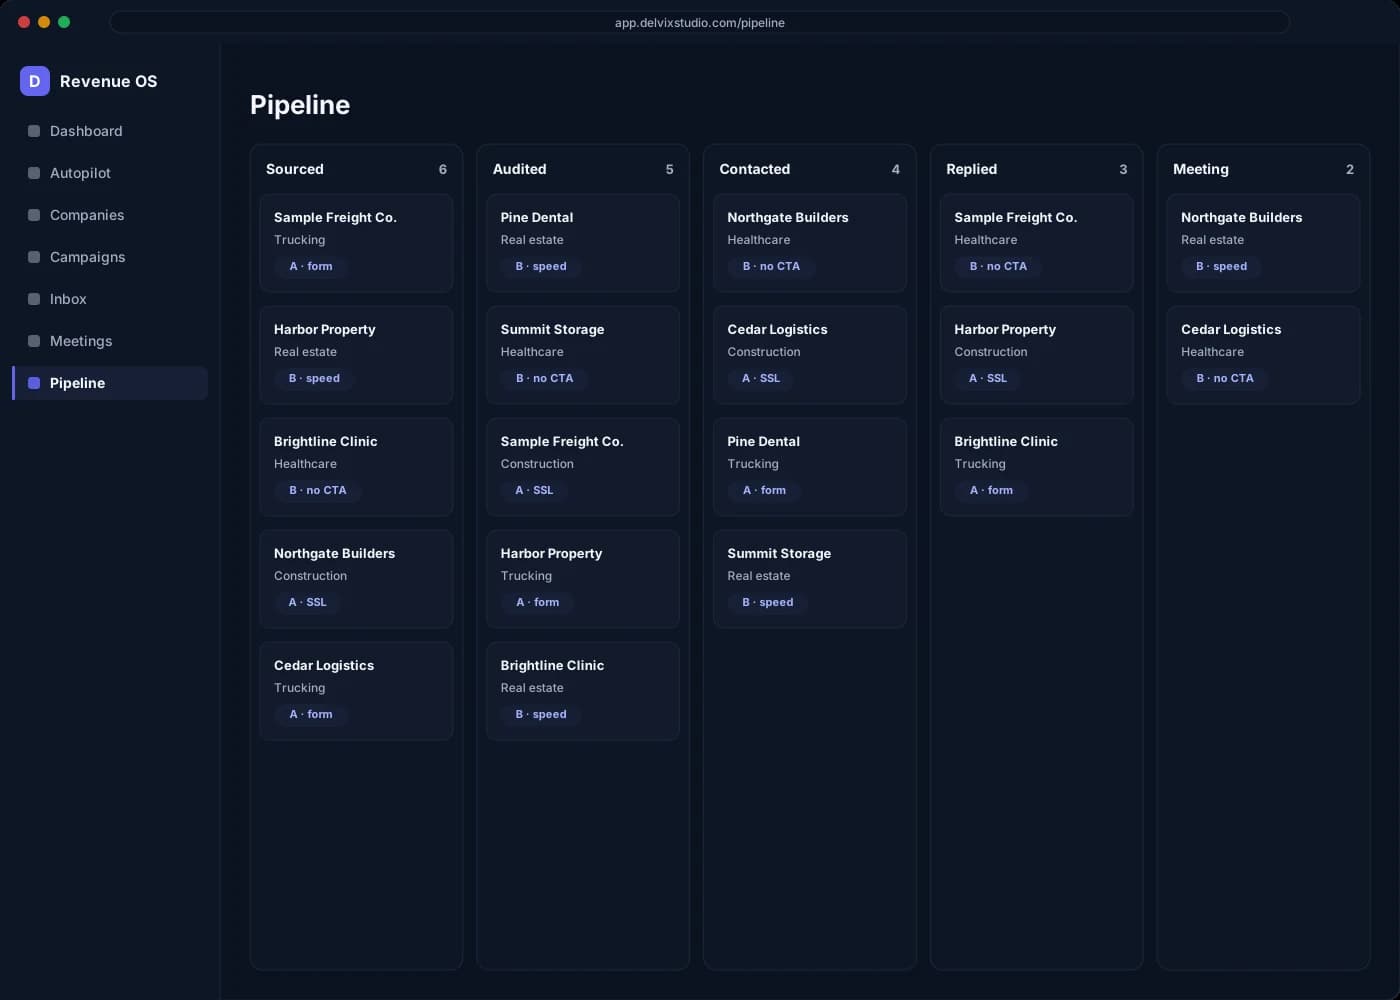1400x1000 pixels.
Task: Click the Replied column header
Action: point(972,169)
